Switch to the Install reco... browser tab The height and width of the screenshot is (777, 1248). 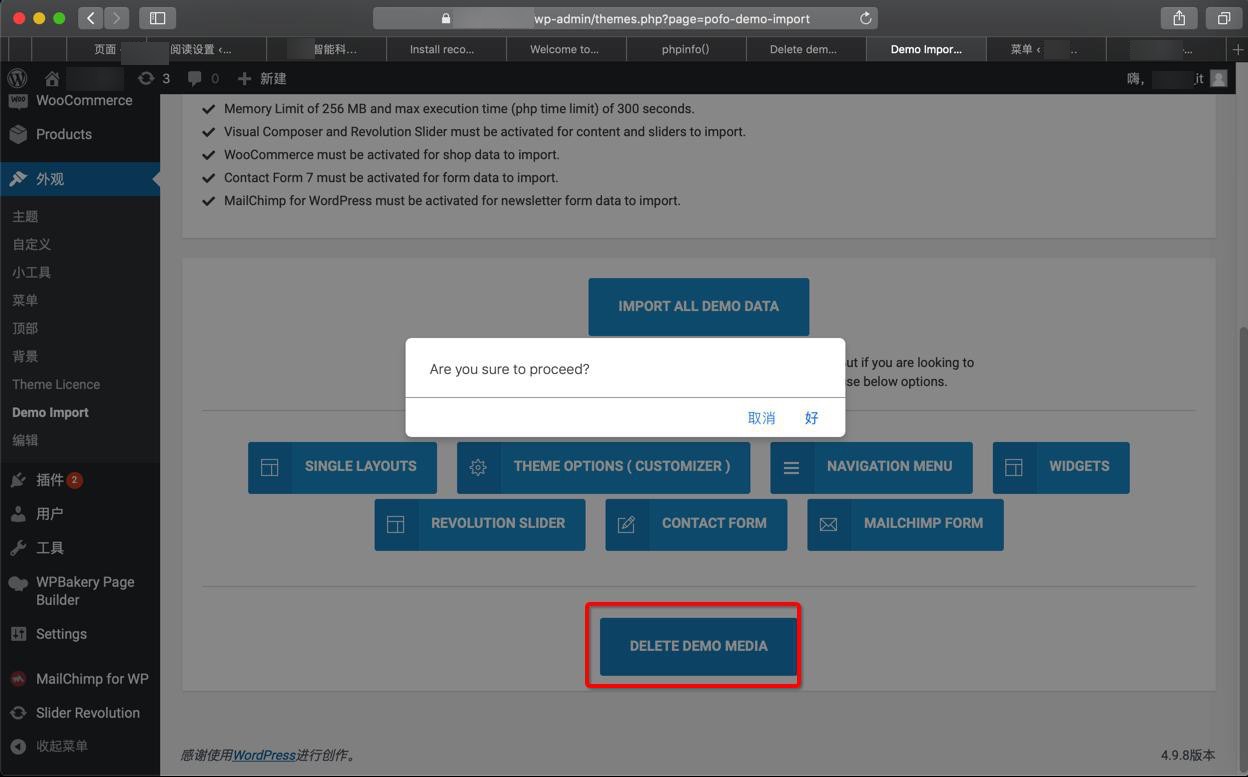447,49
